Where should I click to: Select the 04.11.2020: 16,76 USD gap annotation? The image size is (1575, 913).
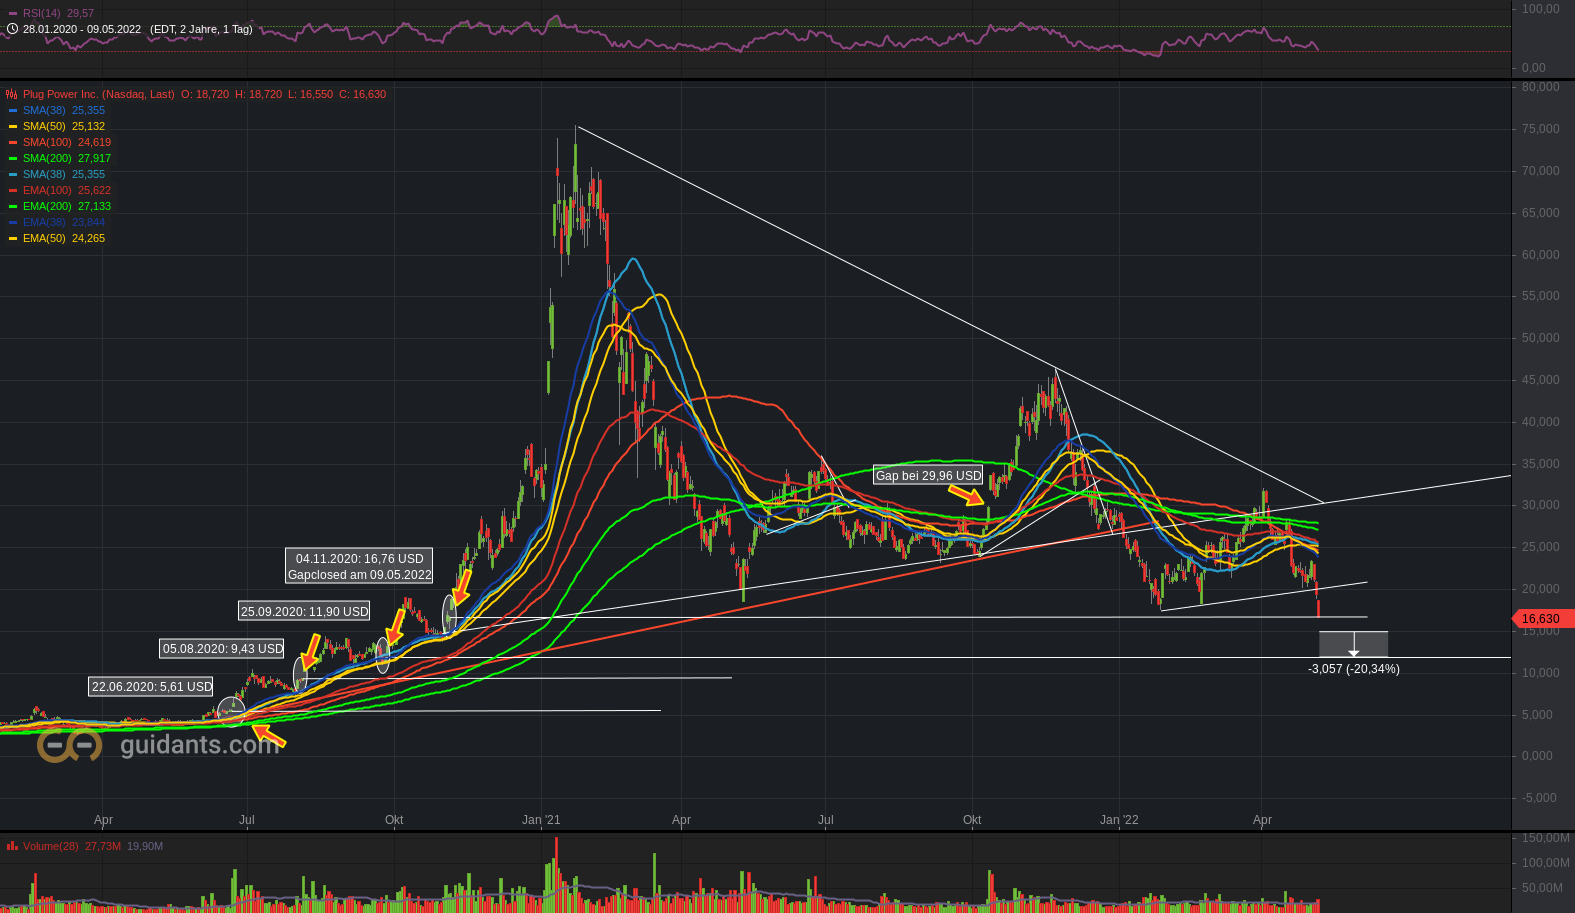coord(360,567)
